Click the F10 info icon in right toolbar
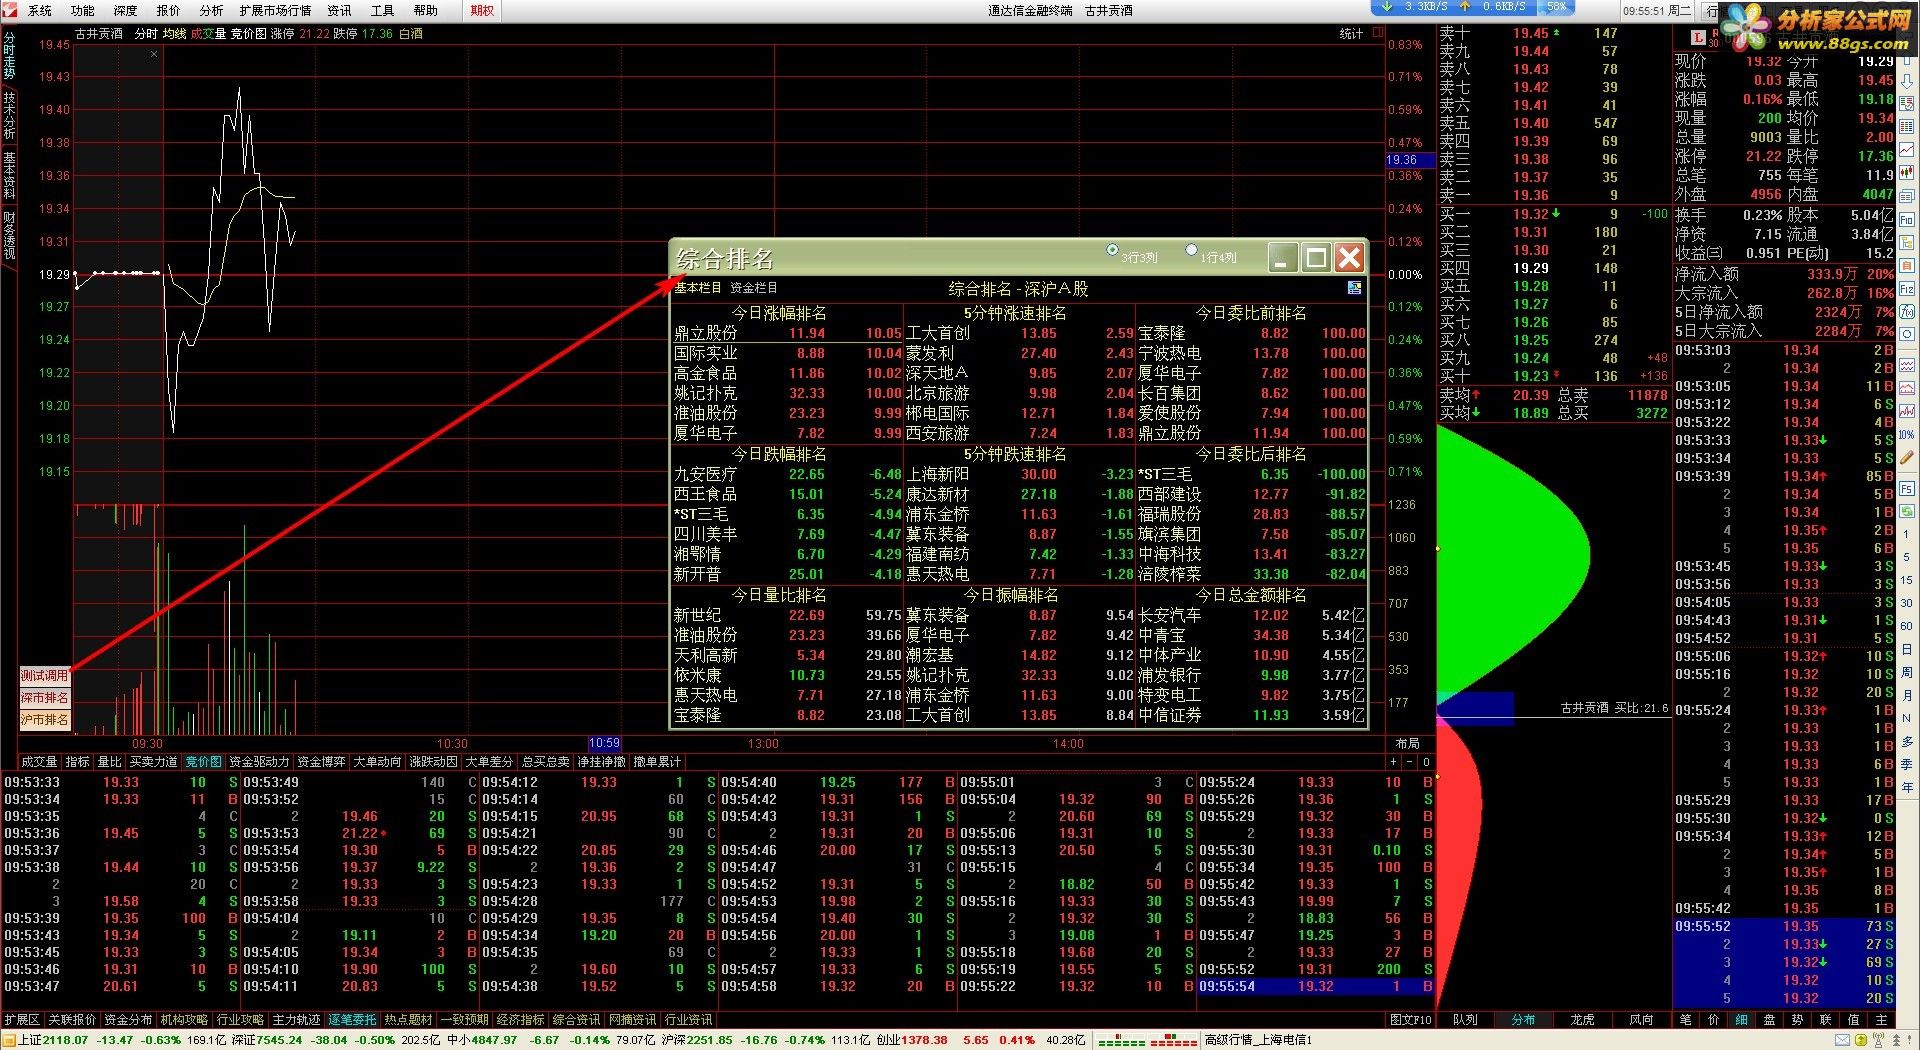The width and height of the screenshot is (1920, 1050). (x=1908, y=219)
